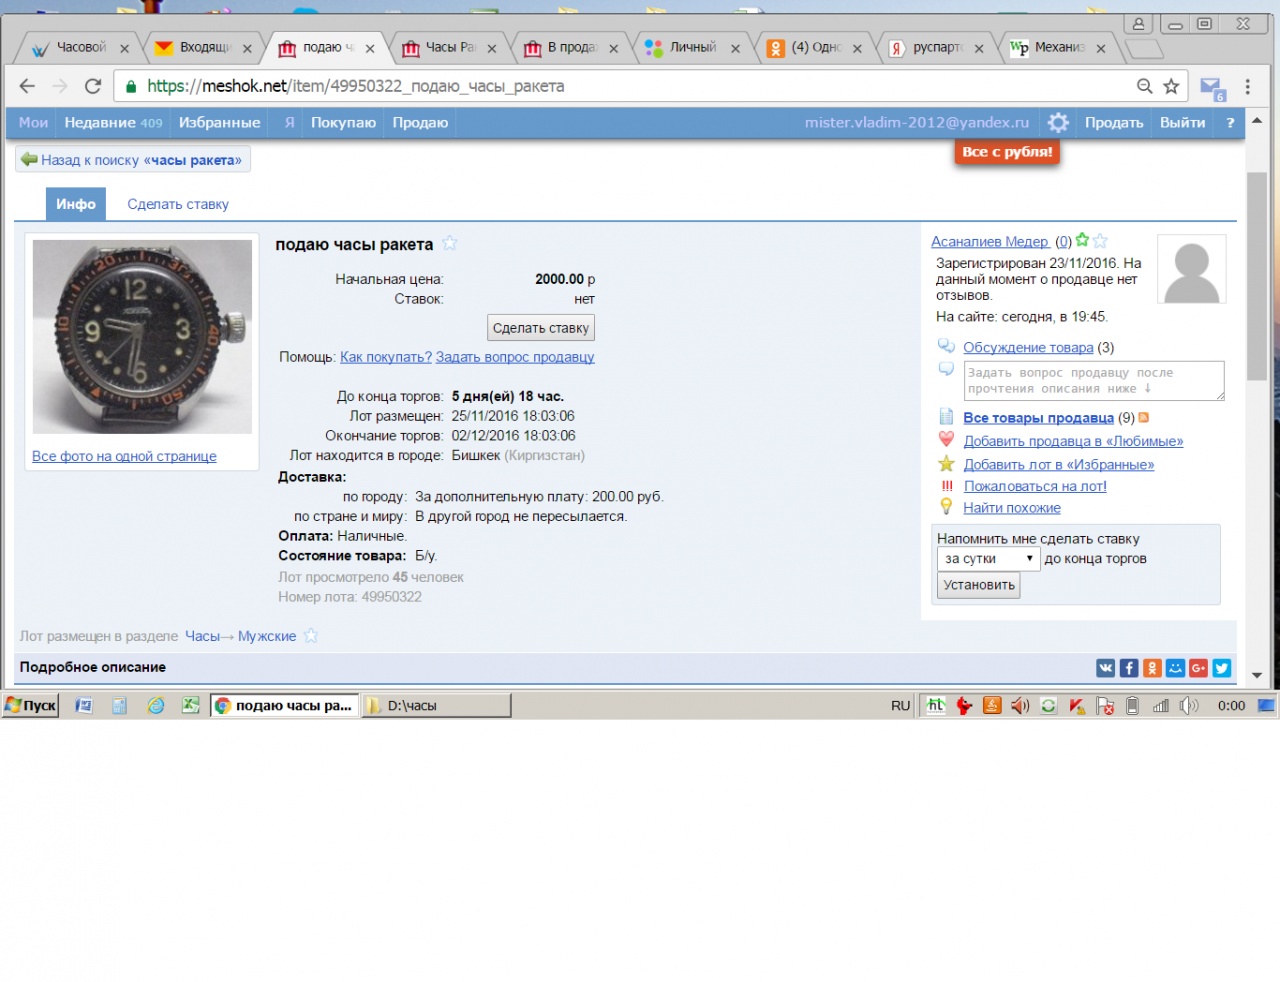Switch to the Сделать ставку tab
Viewport: 1280px width, 982px height.
pyautogui.click(x=178, y=204)
